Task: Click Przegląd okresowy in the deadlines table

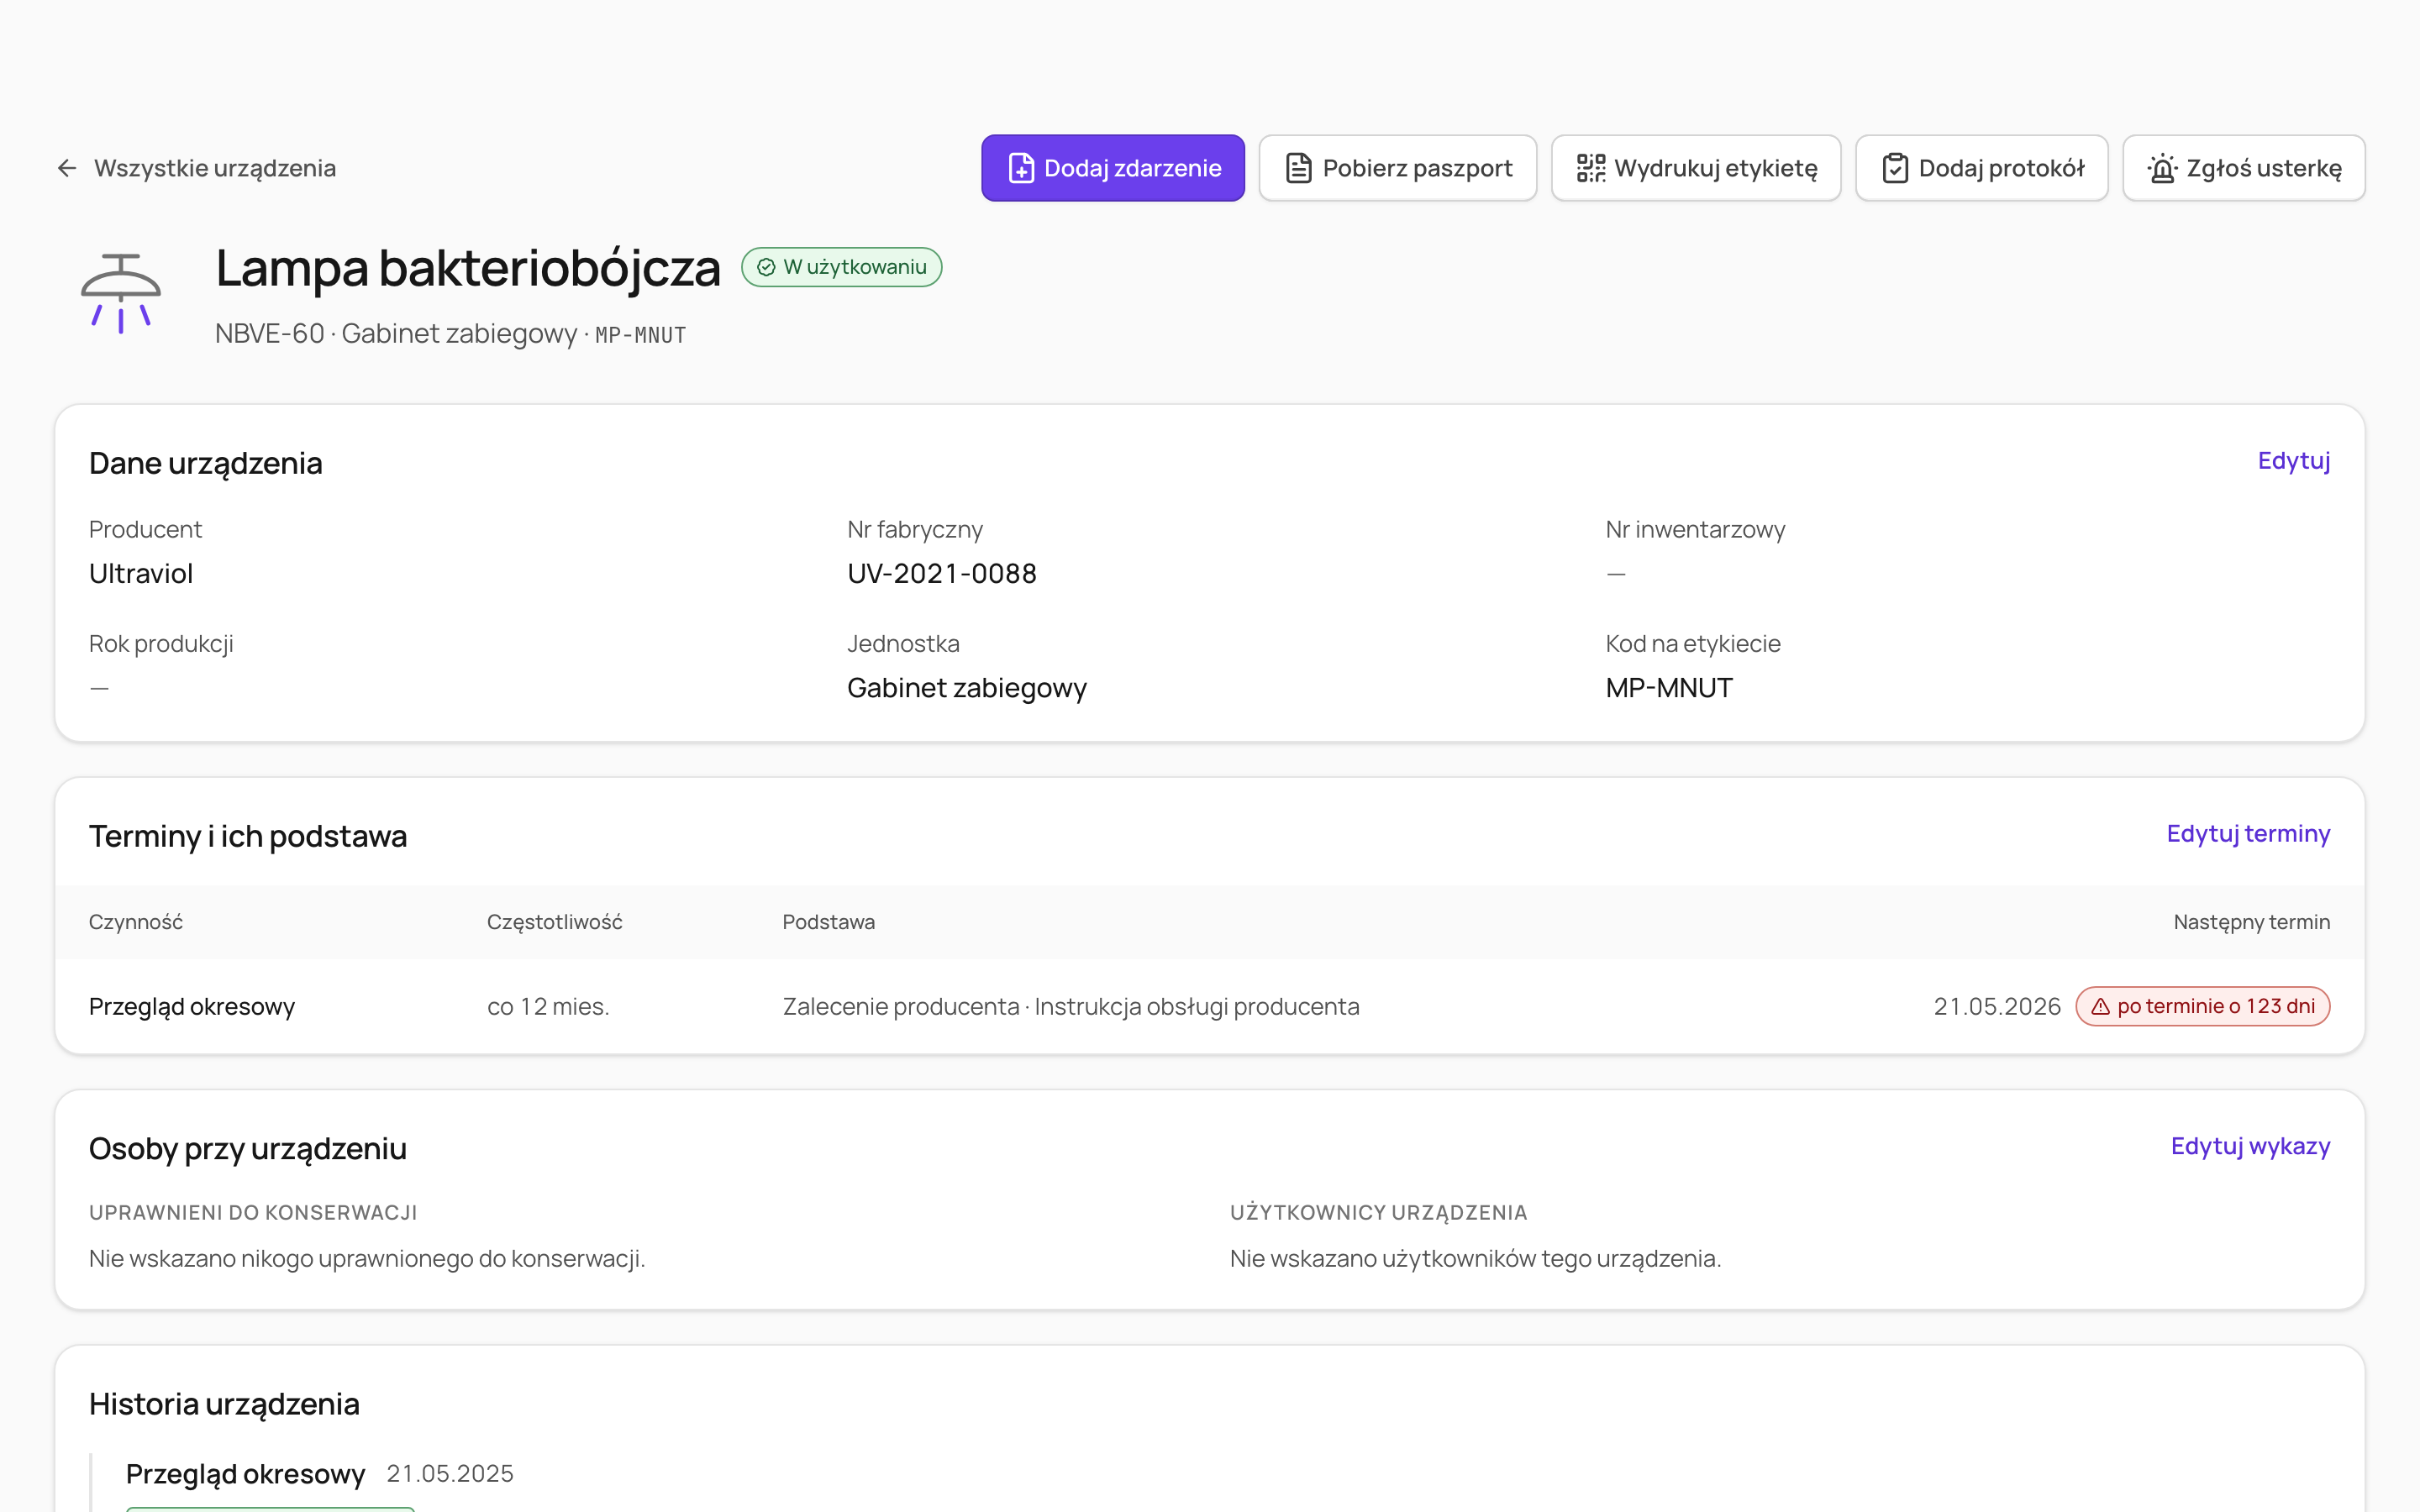Action: point(192,1007)
